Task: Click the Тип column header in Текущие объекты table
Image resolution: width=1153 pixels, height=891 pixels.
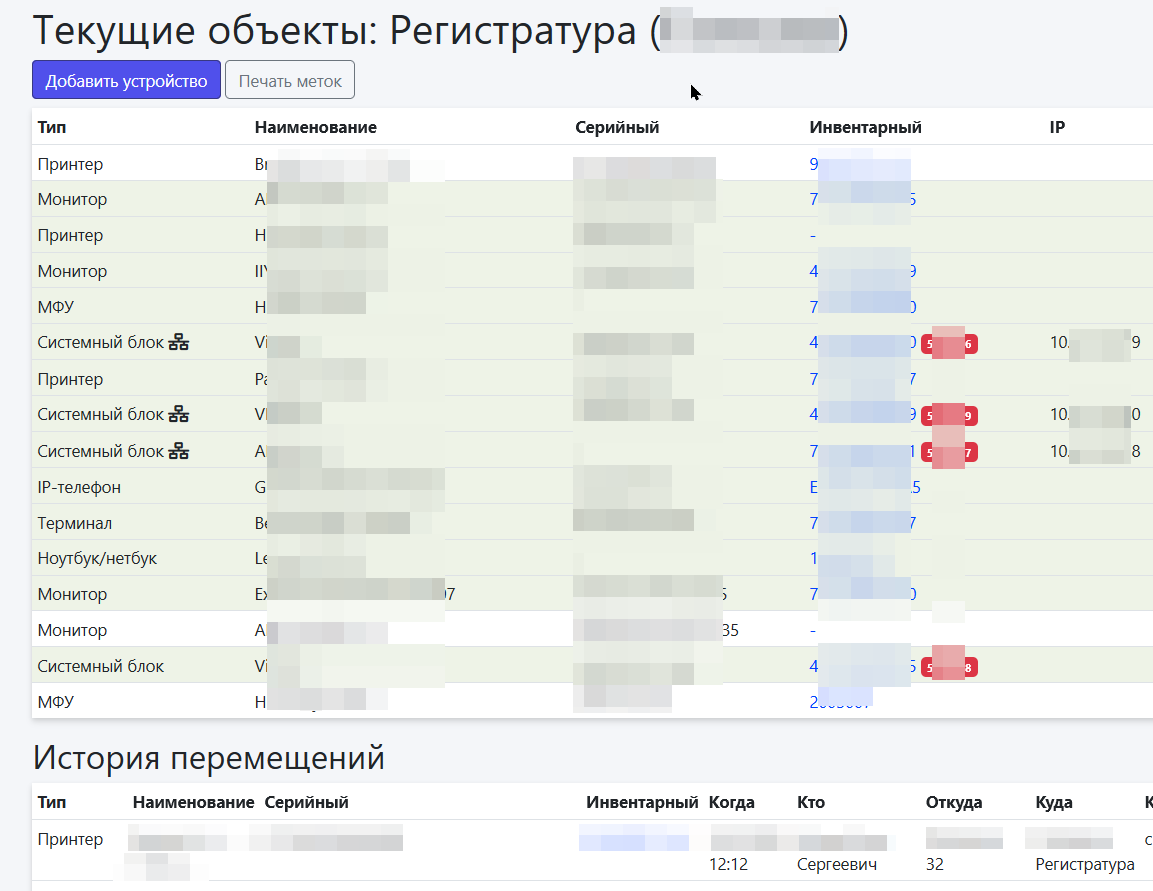Action: pos(52,127)
